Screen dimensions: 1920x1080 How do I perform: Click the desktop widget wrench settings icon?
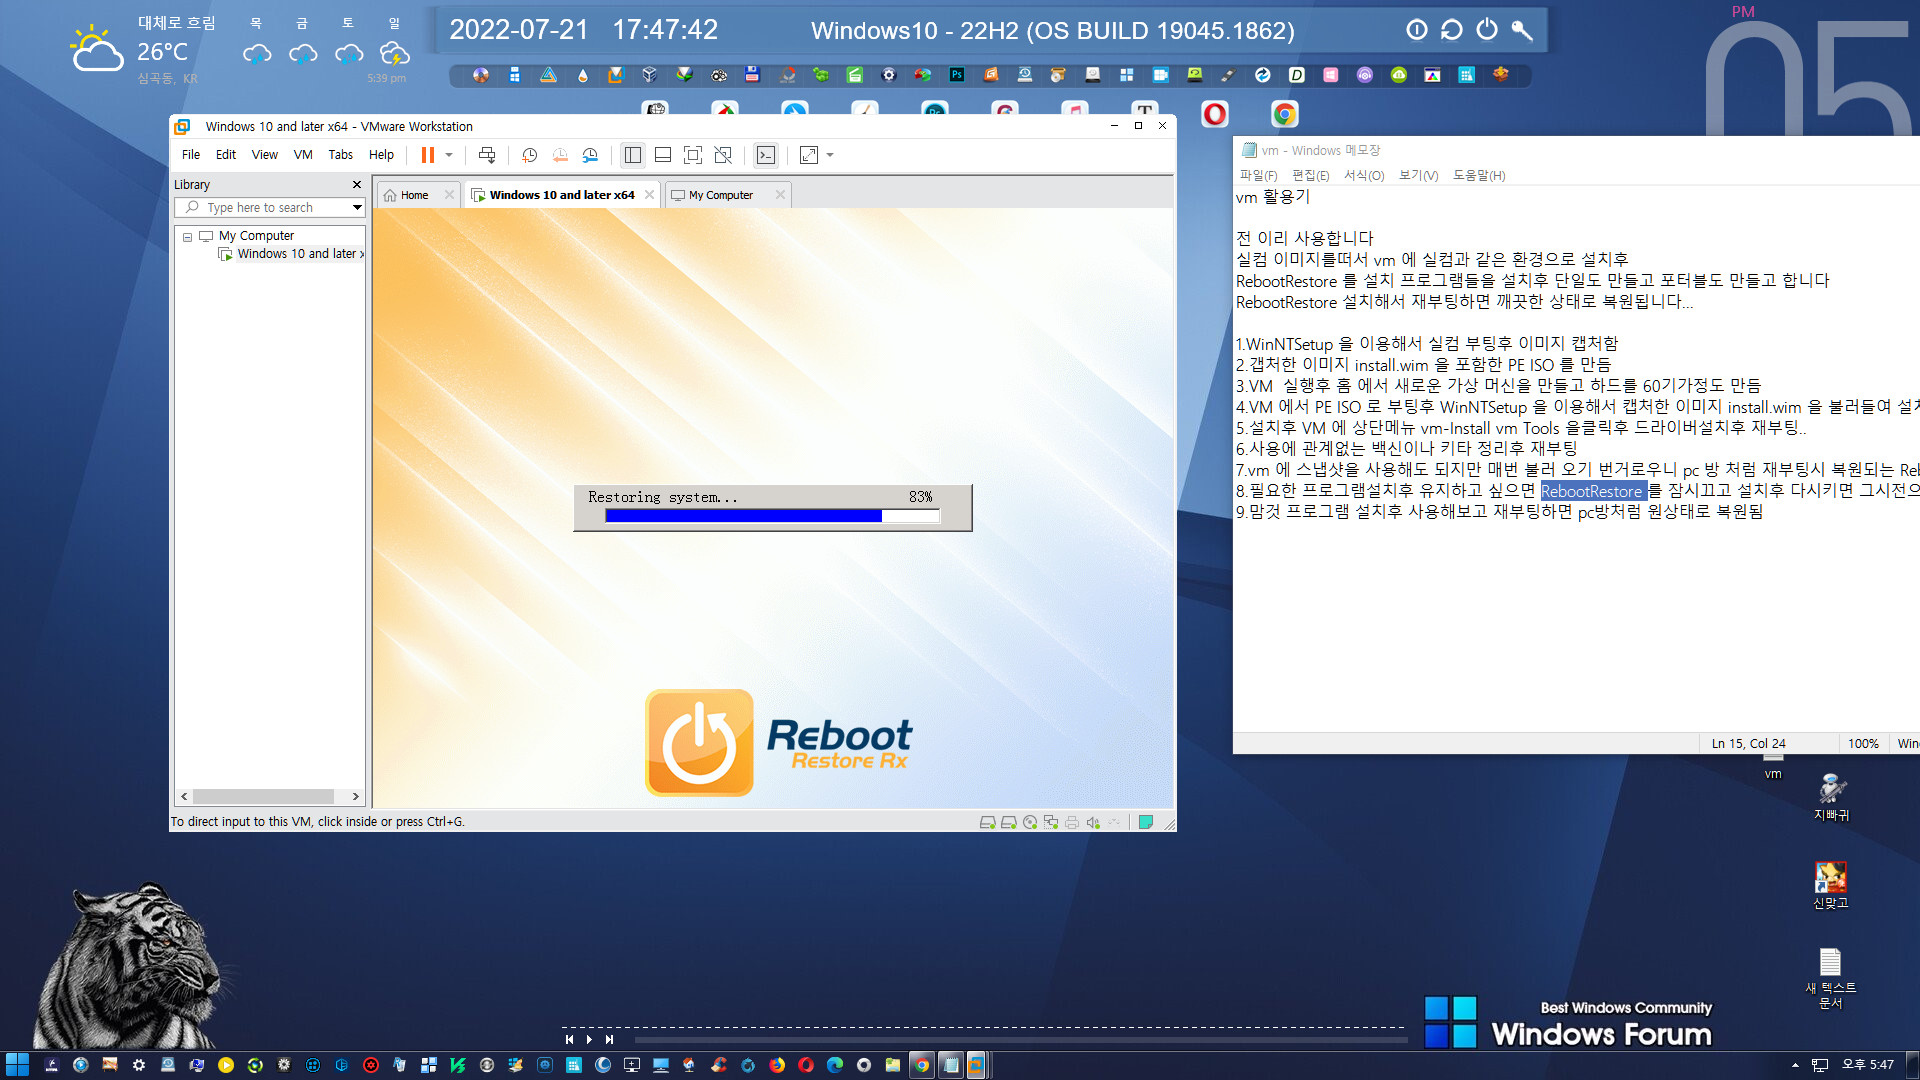coord(1522,30)
